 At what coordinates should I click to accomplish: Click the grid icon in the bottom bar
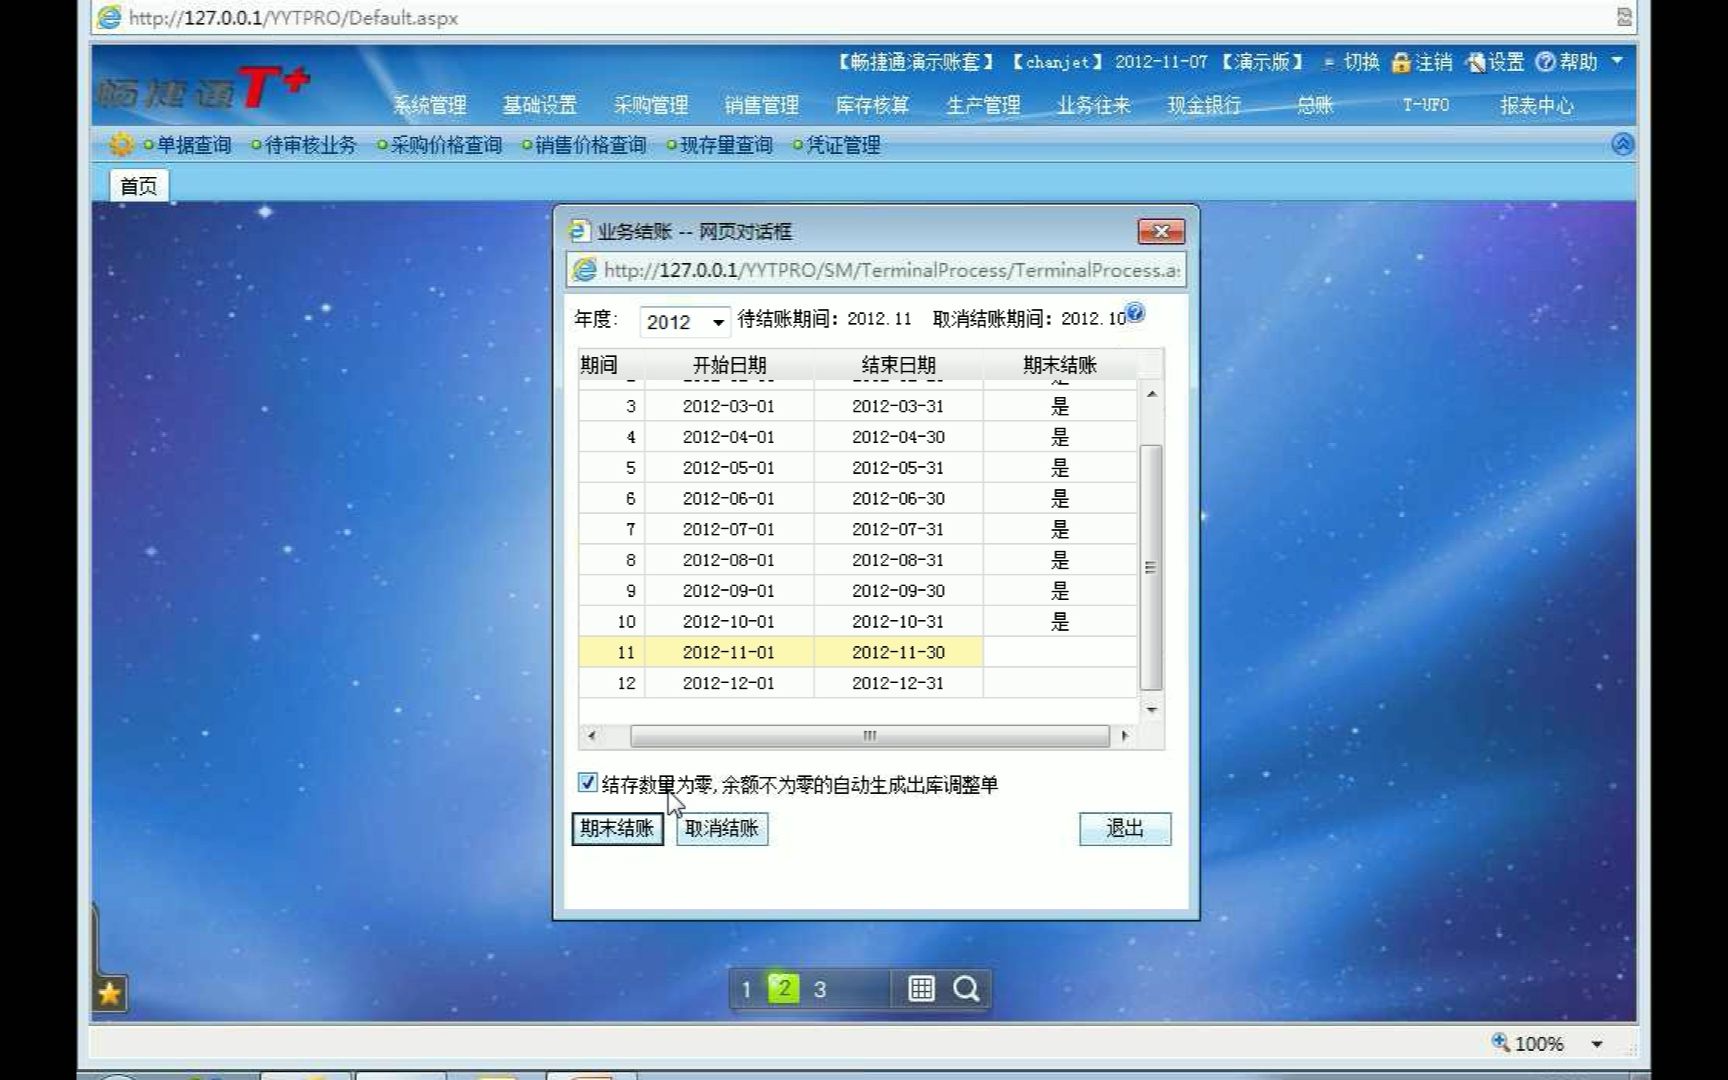922,988
